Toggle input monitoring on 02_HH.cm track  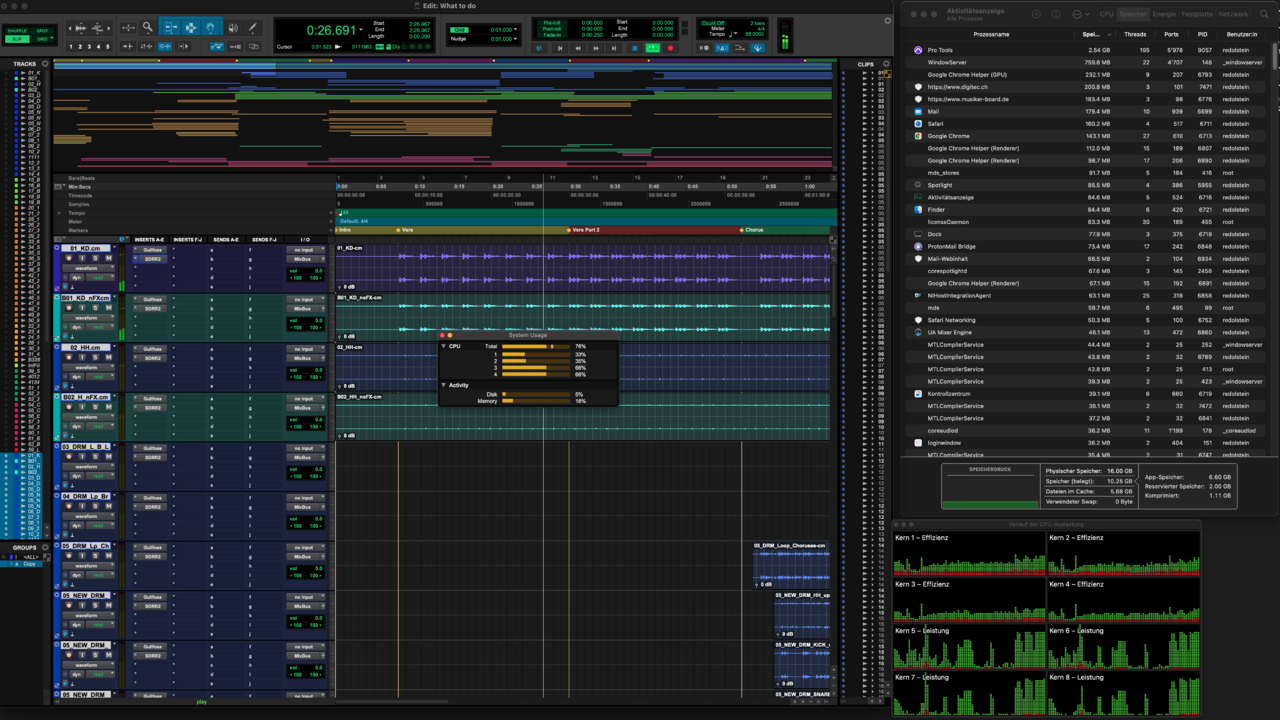[x=82, y=357]
